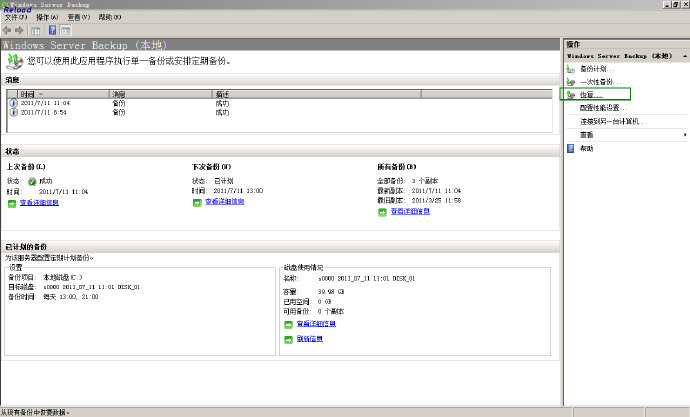690x417 pixels.
Task: Select the message row dated 2011/7/11 8:54
Action: point(279,113)
